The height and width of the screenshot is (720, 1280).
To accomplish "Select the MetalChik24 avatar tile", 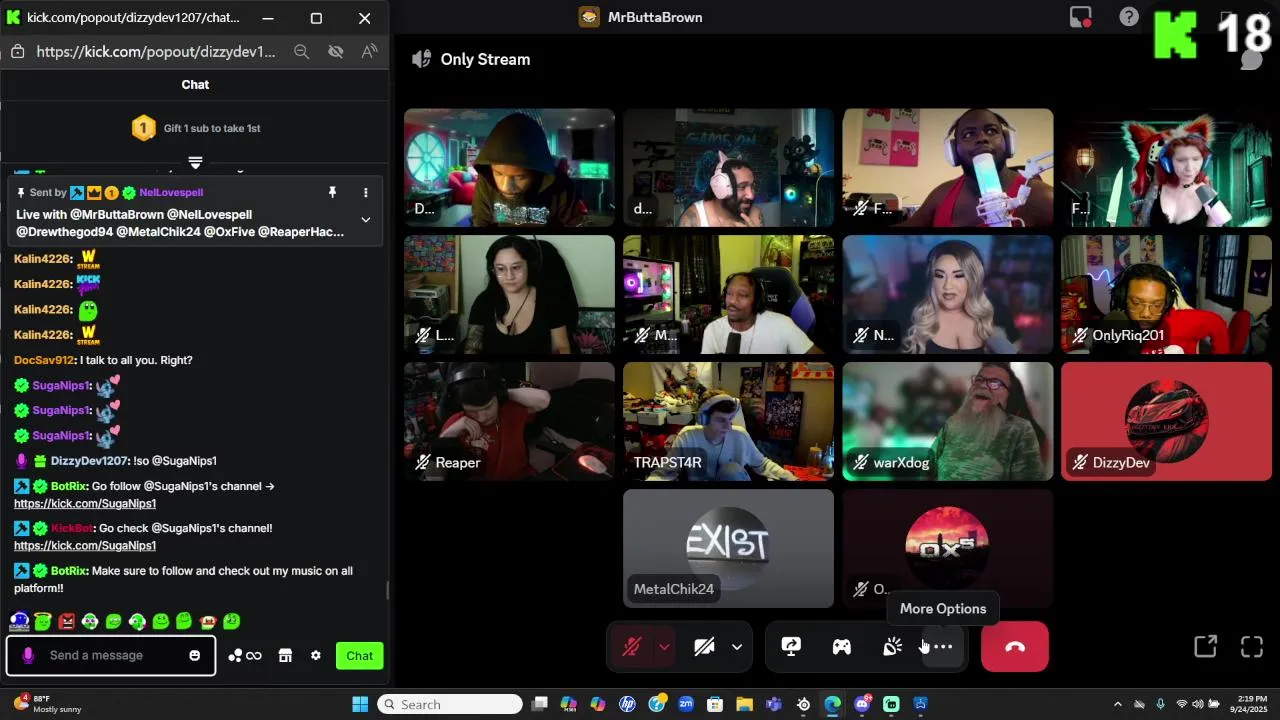I will 728,548.
